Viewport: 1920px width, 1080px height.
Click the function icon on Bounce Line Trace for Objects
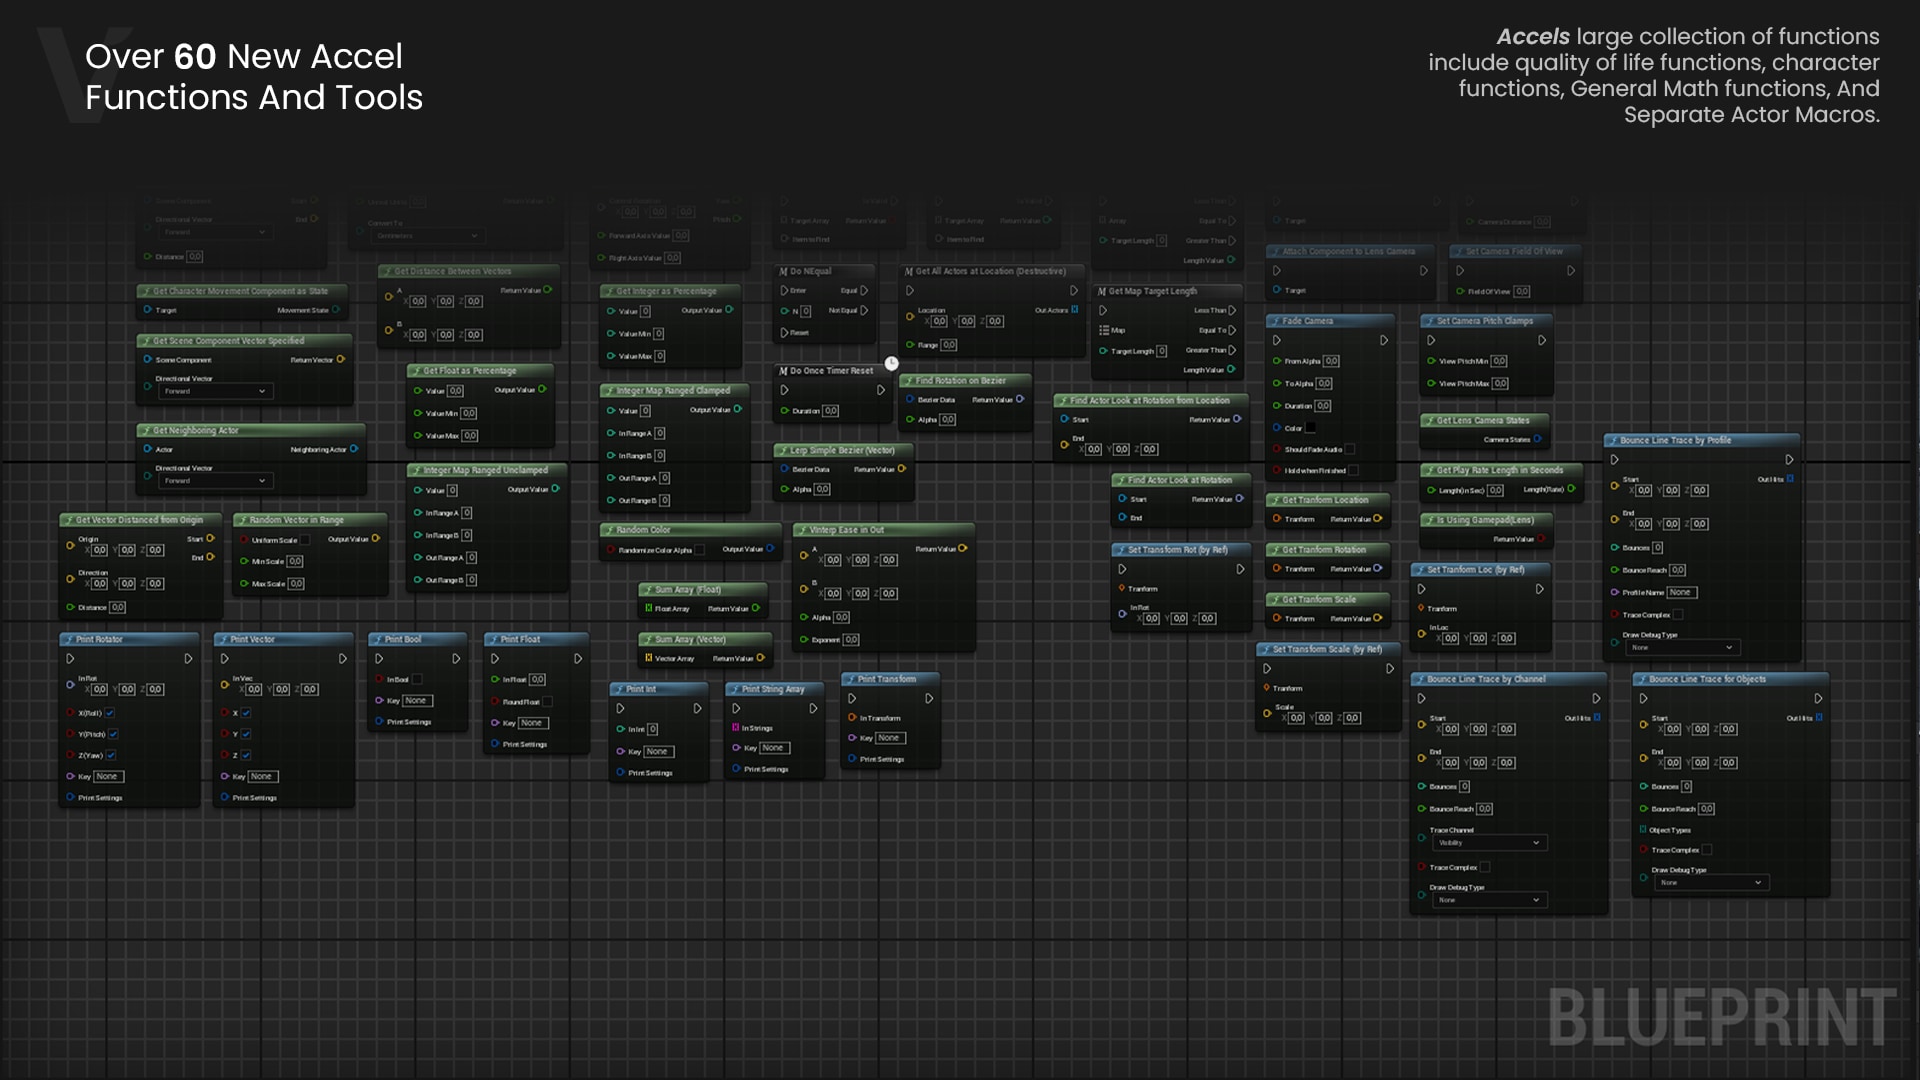[1643, 679]
